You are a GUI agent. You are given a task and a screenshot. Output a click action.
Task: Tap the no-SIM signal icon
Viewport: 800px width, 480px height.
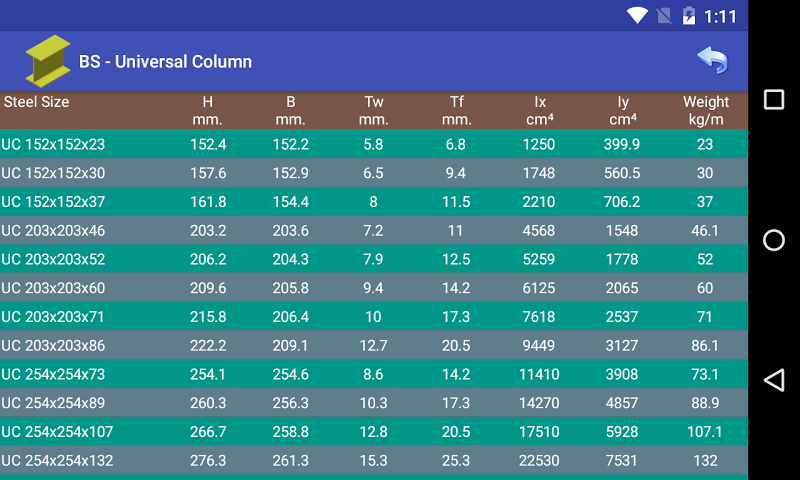pyautogui.click(x=663, y=16)
